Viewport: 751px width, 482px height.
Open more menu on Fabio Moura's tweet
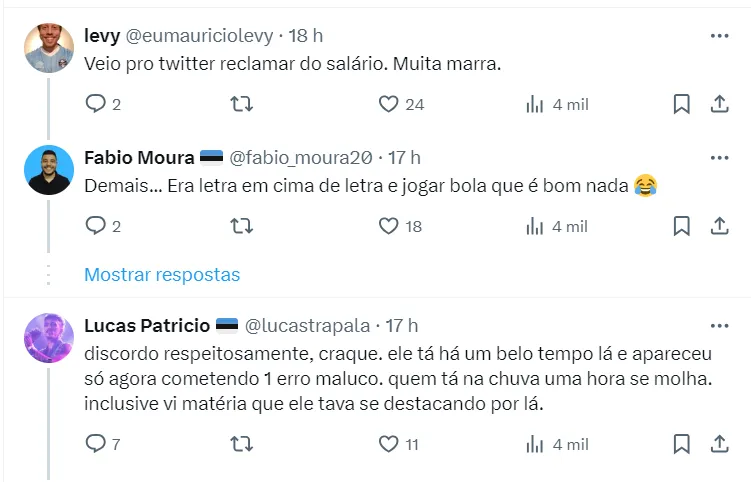click(719, 158)
